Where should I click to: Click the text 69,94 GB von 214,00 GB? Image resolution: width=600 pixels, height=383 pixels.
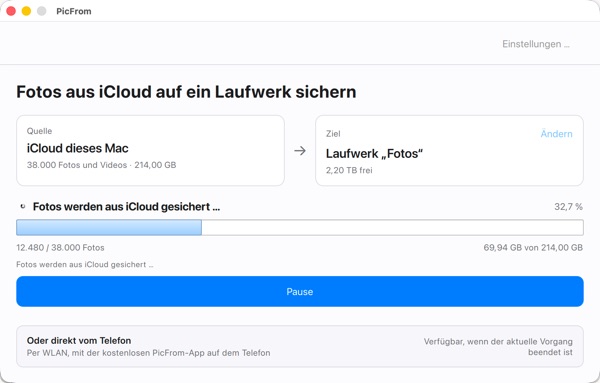click(x=533, y=248)
